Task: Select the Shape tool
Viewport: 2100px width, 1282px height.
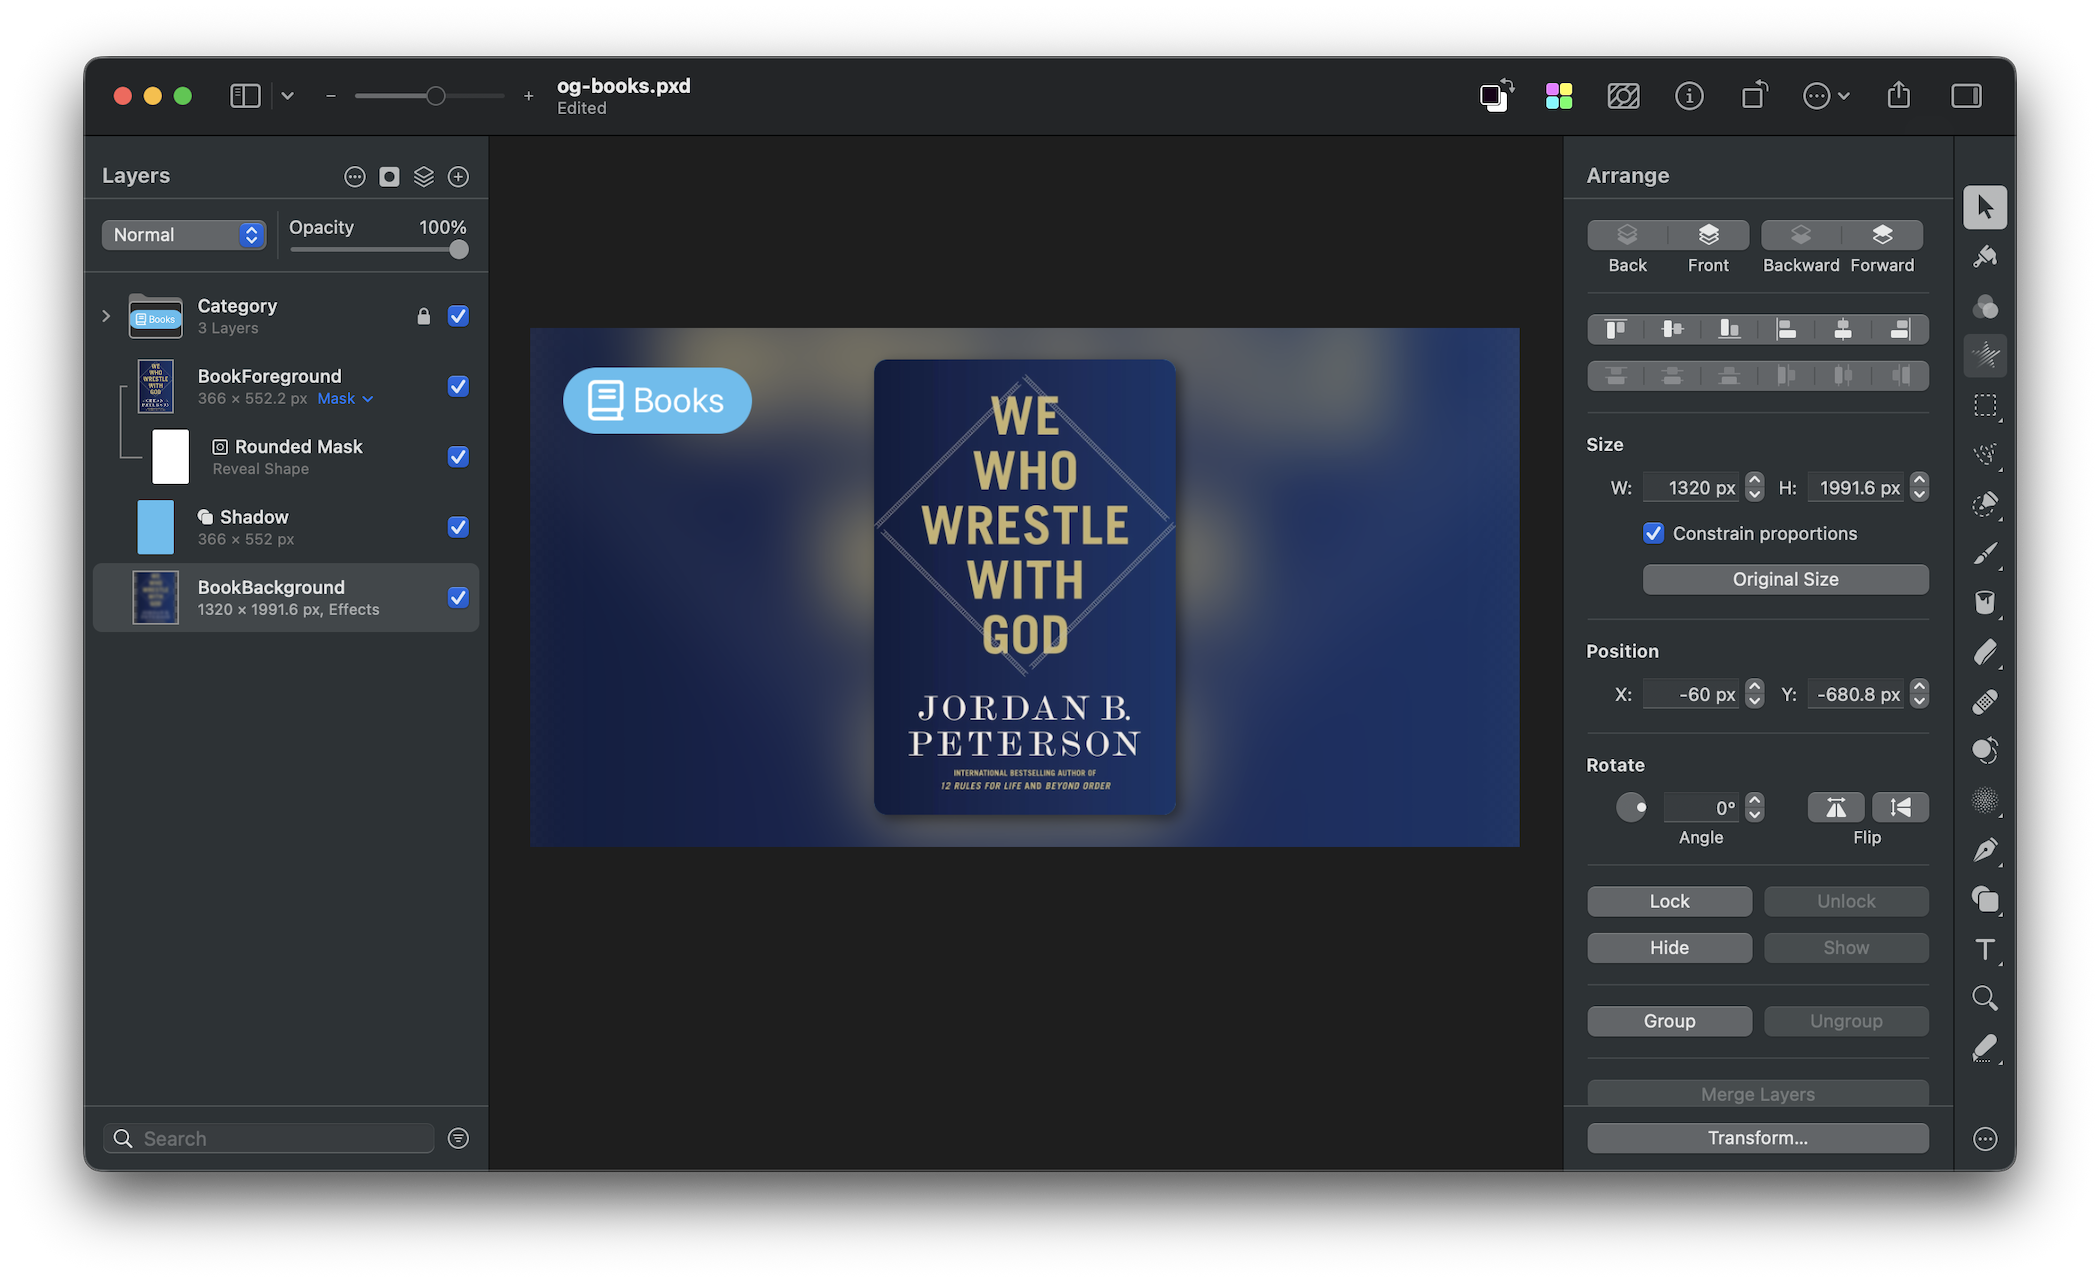Action: (x=1985, y=899)
